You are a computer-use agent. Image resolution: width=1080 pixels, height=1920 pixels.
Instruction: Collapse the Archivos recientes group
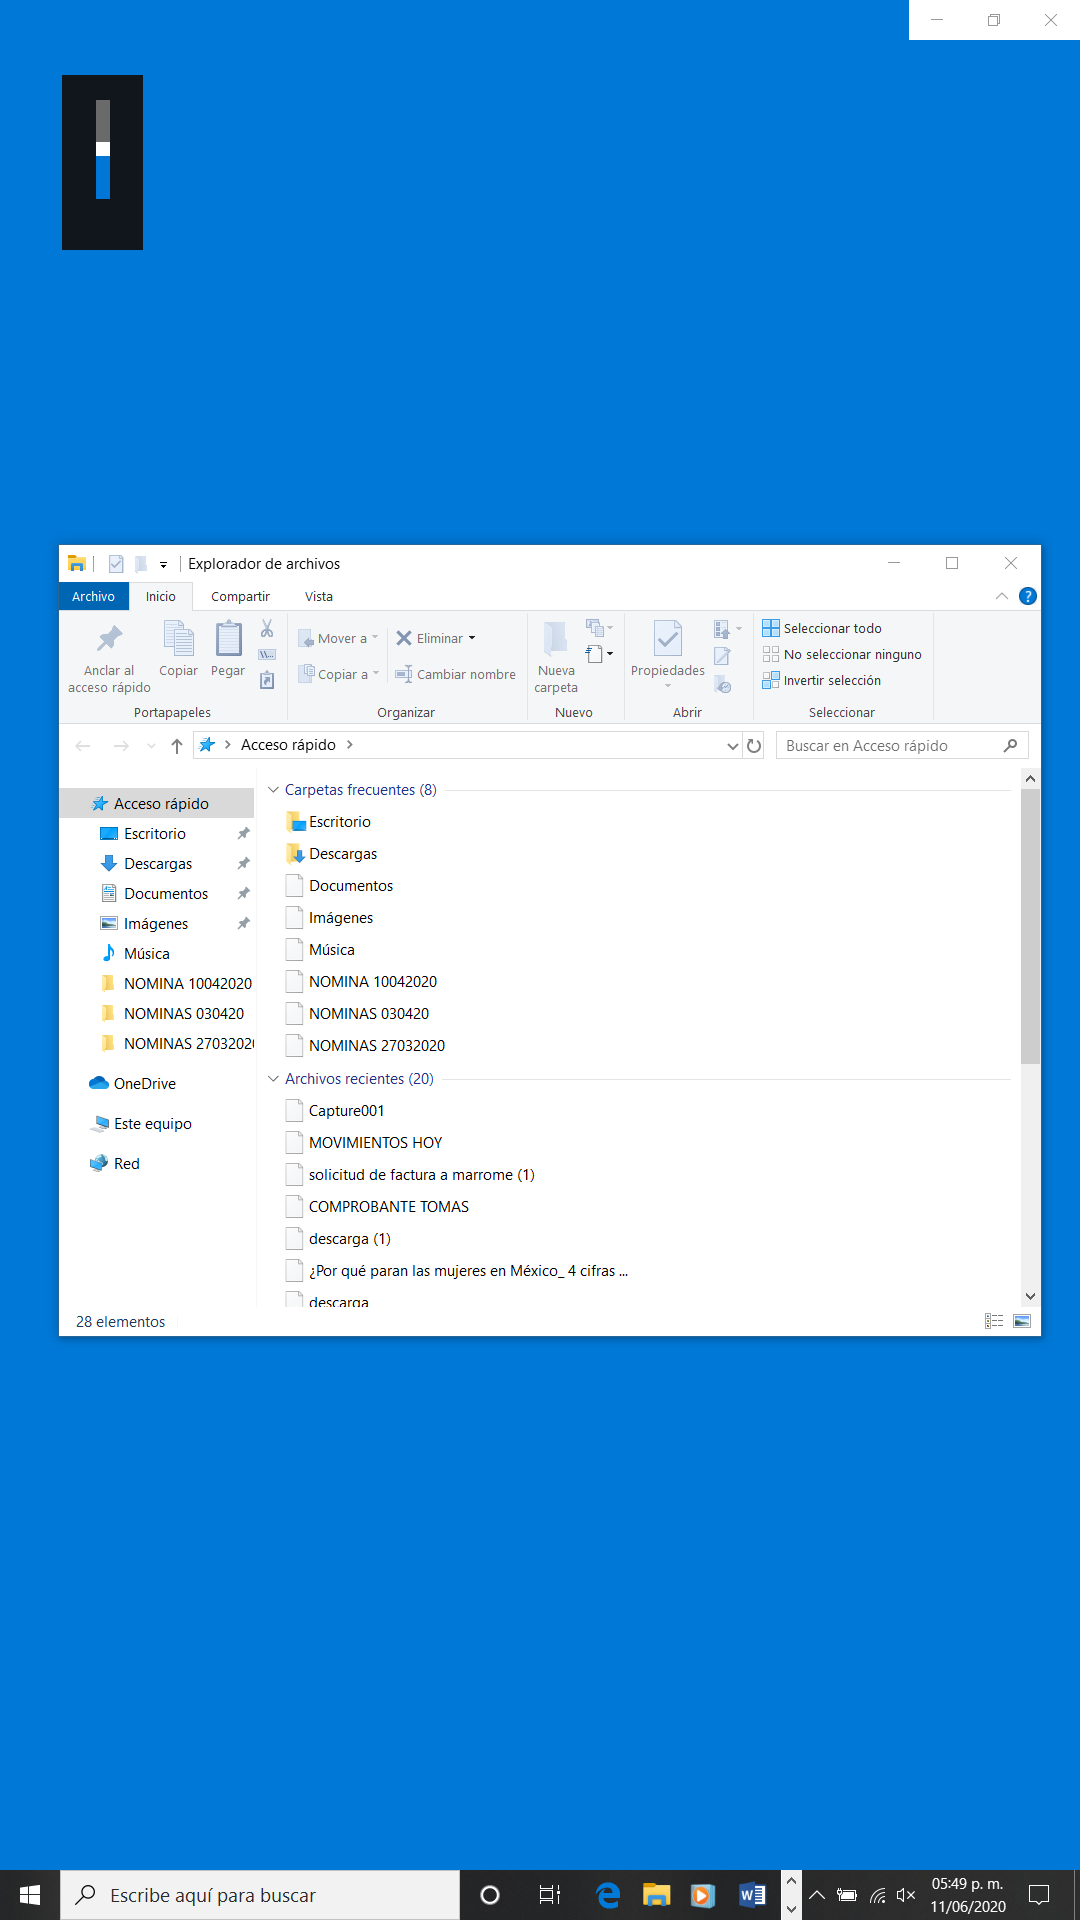(x=273, y=1079)
